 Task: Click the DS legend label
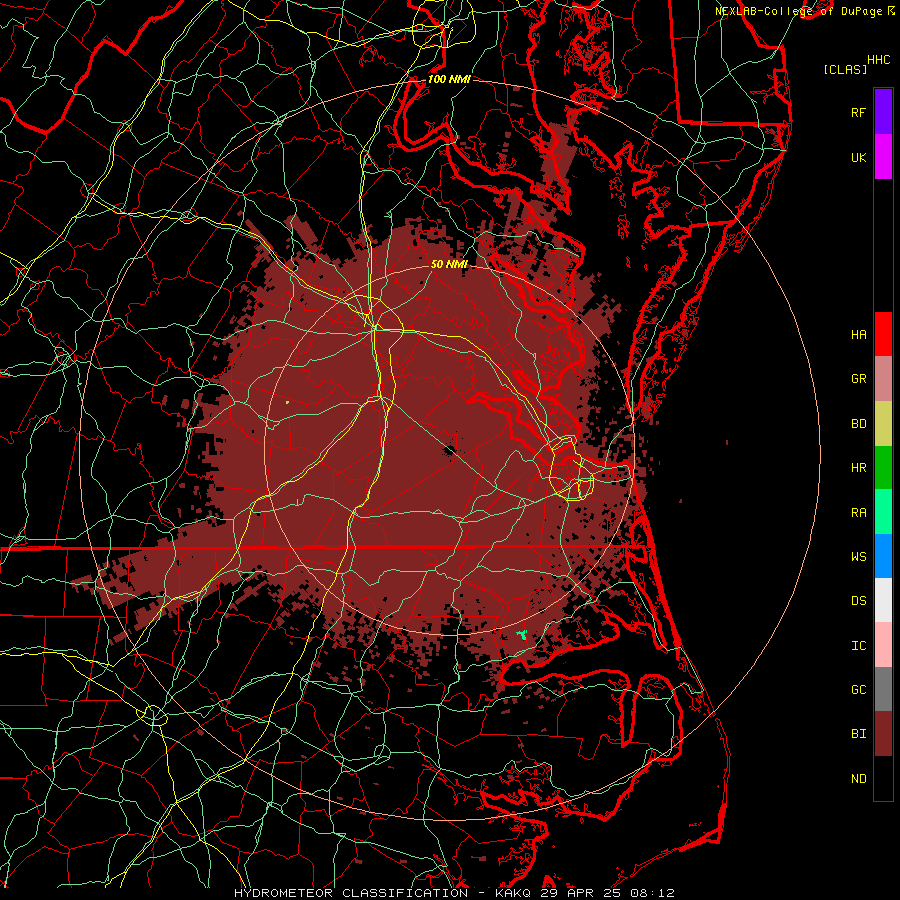point(858,601)
